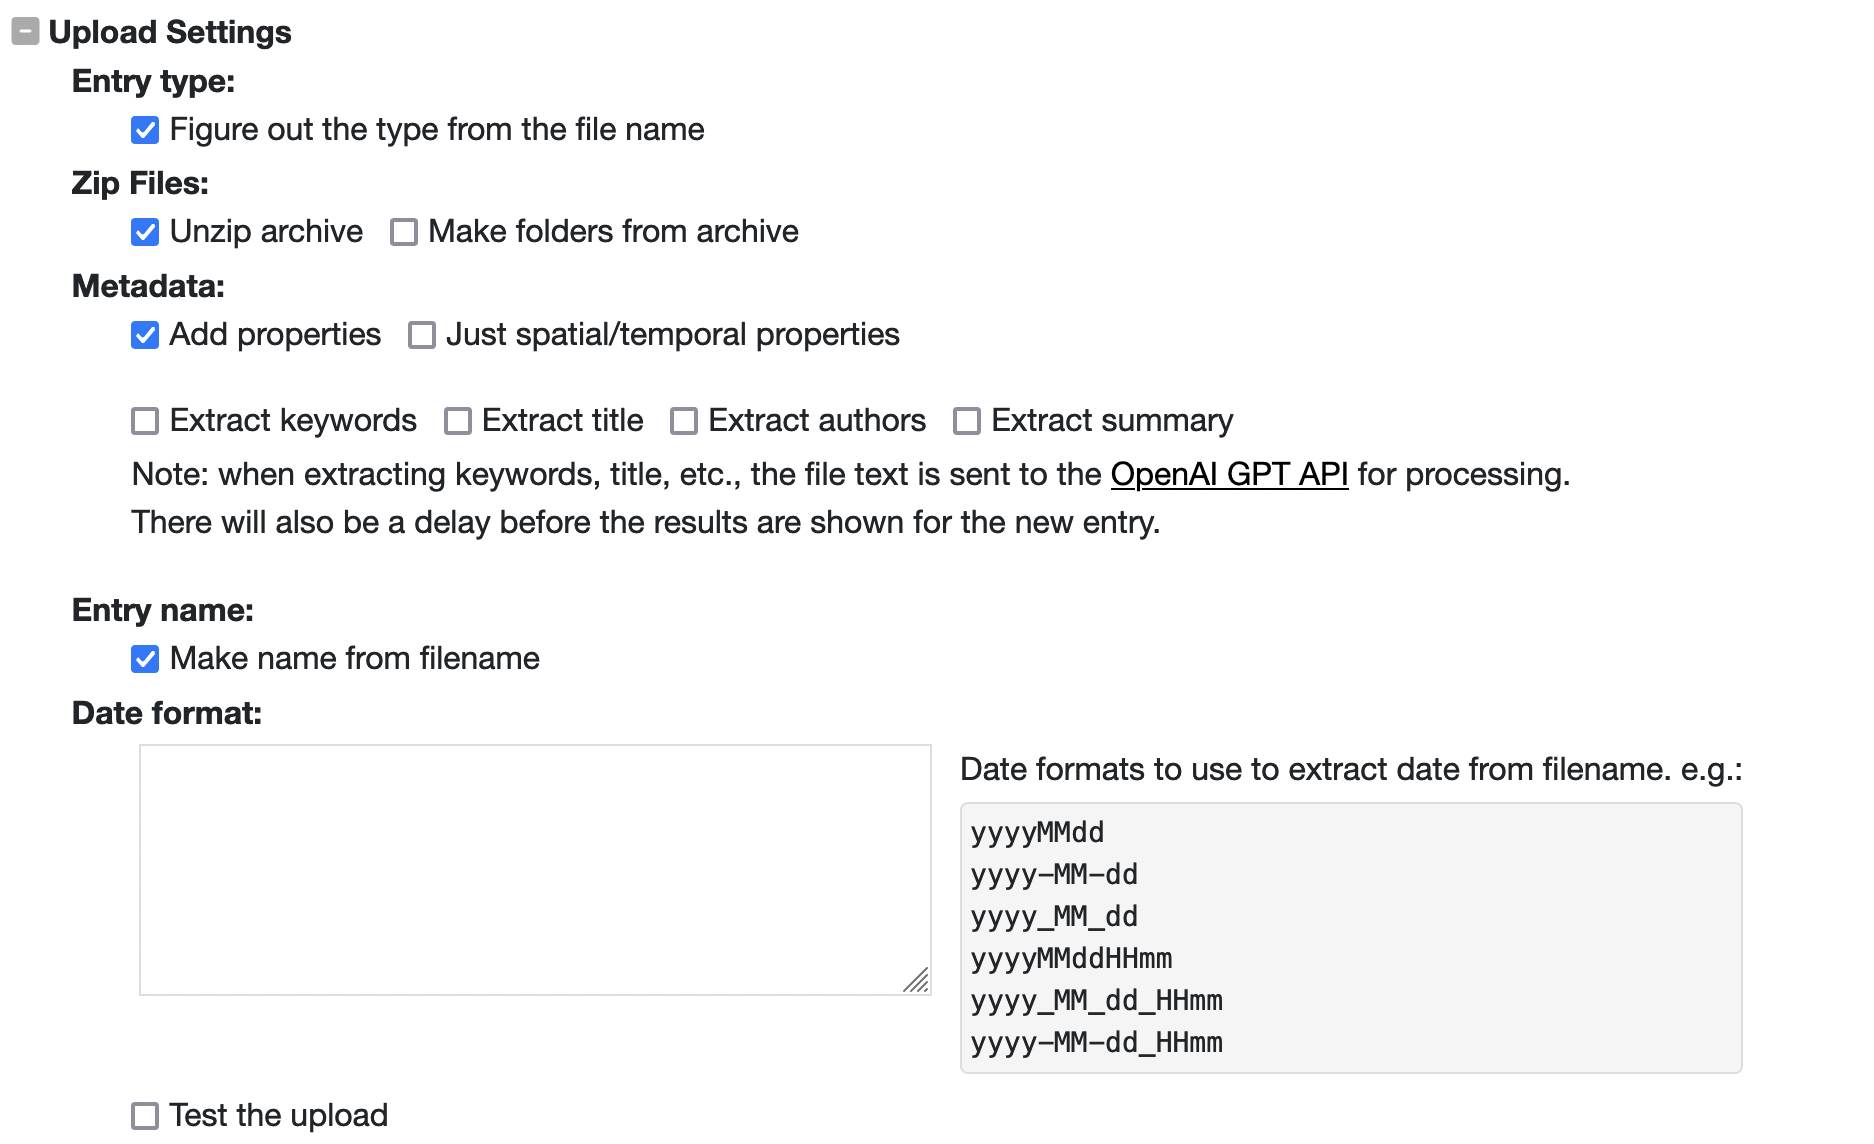Uncheck the Add properties option
Screen dimensions: 1874x1144
coord(145,335)
